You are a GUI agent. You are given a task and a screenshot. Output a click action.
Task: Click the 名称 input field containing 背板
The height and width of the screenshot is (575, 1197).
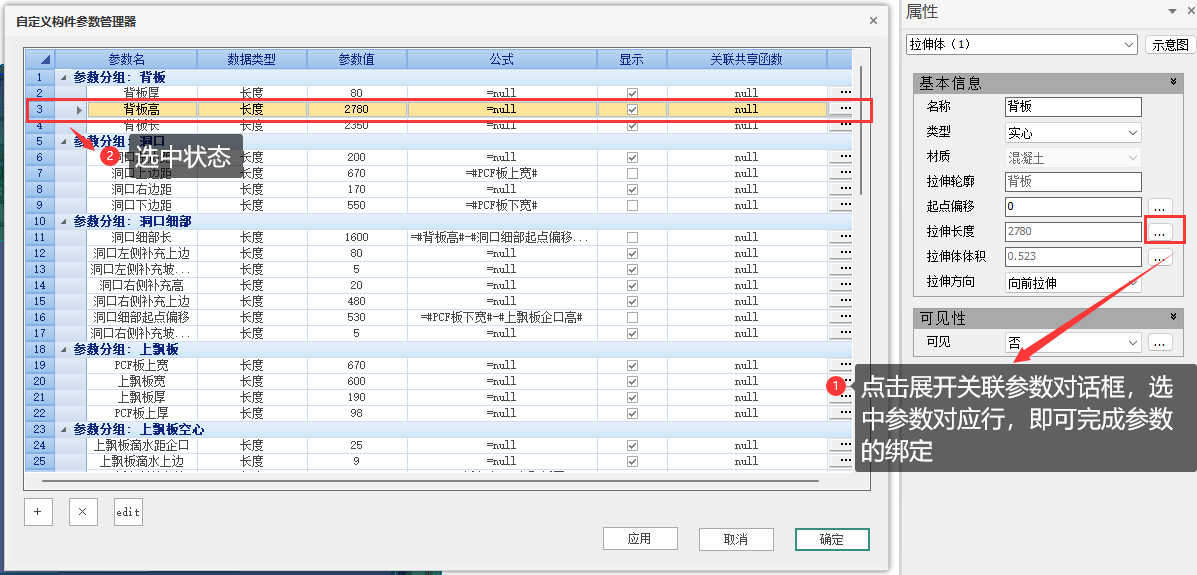coord(1072,107)
